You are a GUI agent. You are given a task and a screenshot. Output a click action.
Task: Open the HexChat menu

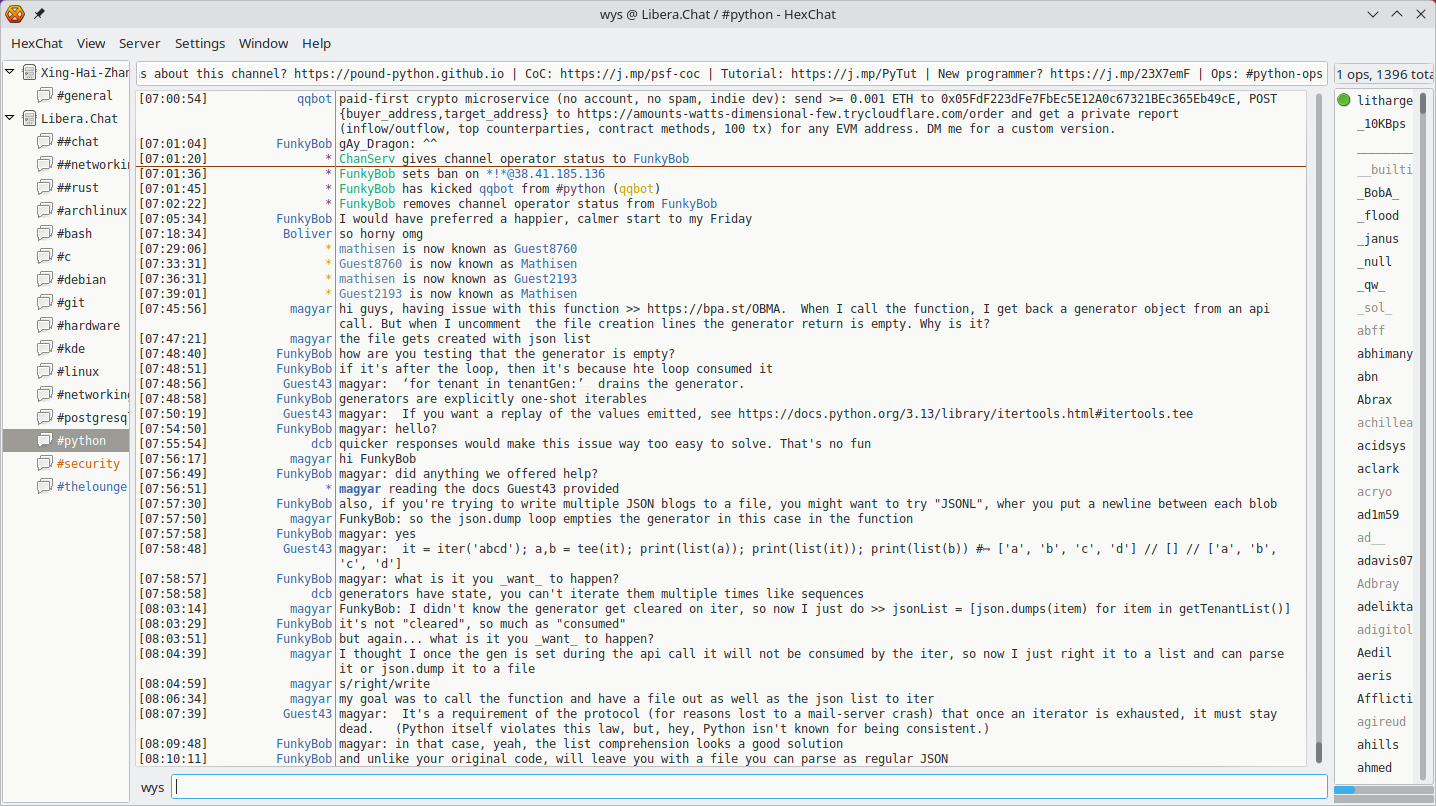click(x=37, y=43)
